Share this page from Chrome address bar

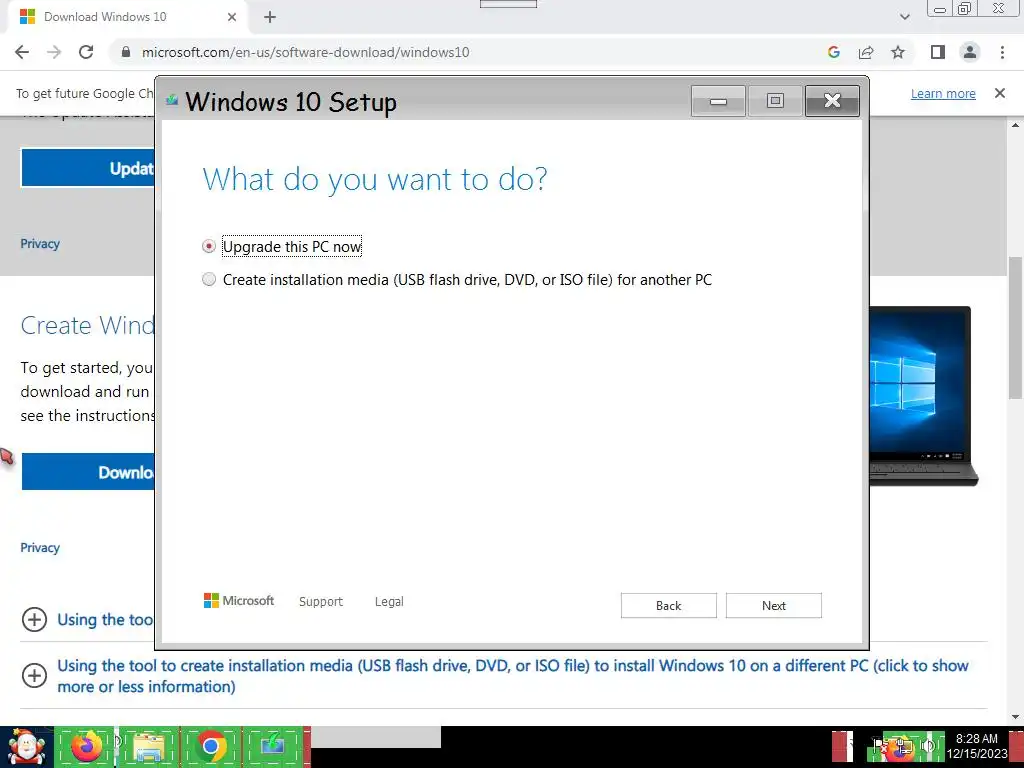[x=866, y=52]
